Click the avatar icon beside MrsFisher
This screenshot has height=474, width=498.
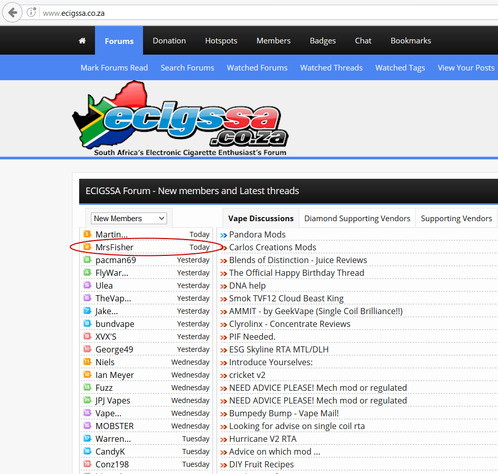(87, 247)
